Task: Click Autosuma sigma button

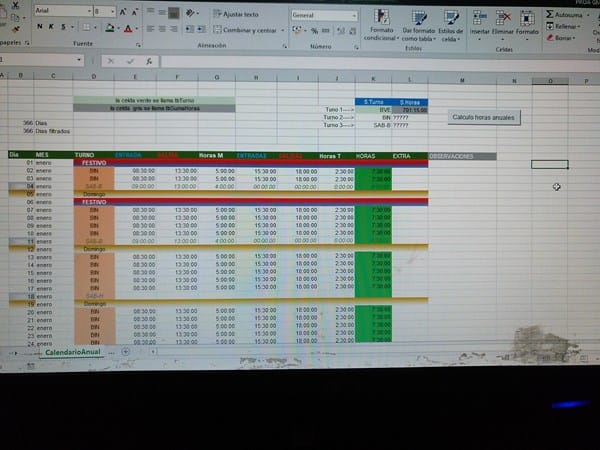Action: click(x=564, y=15)
